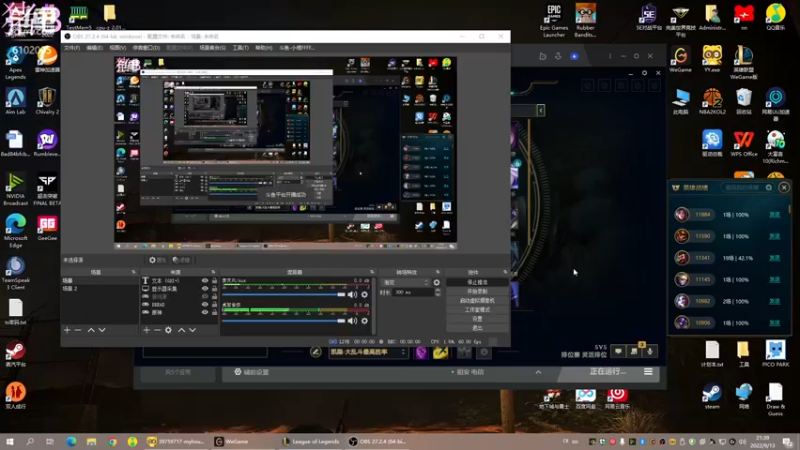Open the Epic Games Launcher desktop icon

pos(554,21)
